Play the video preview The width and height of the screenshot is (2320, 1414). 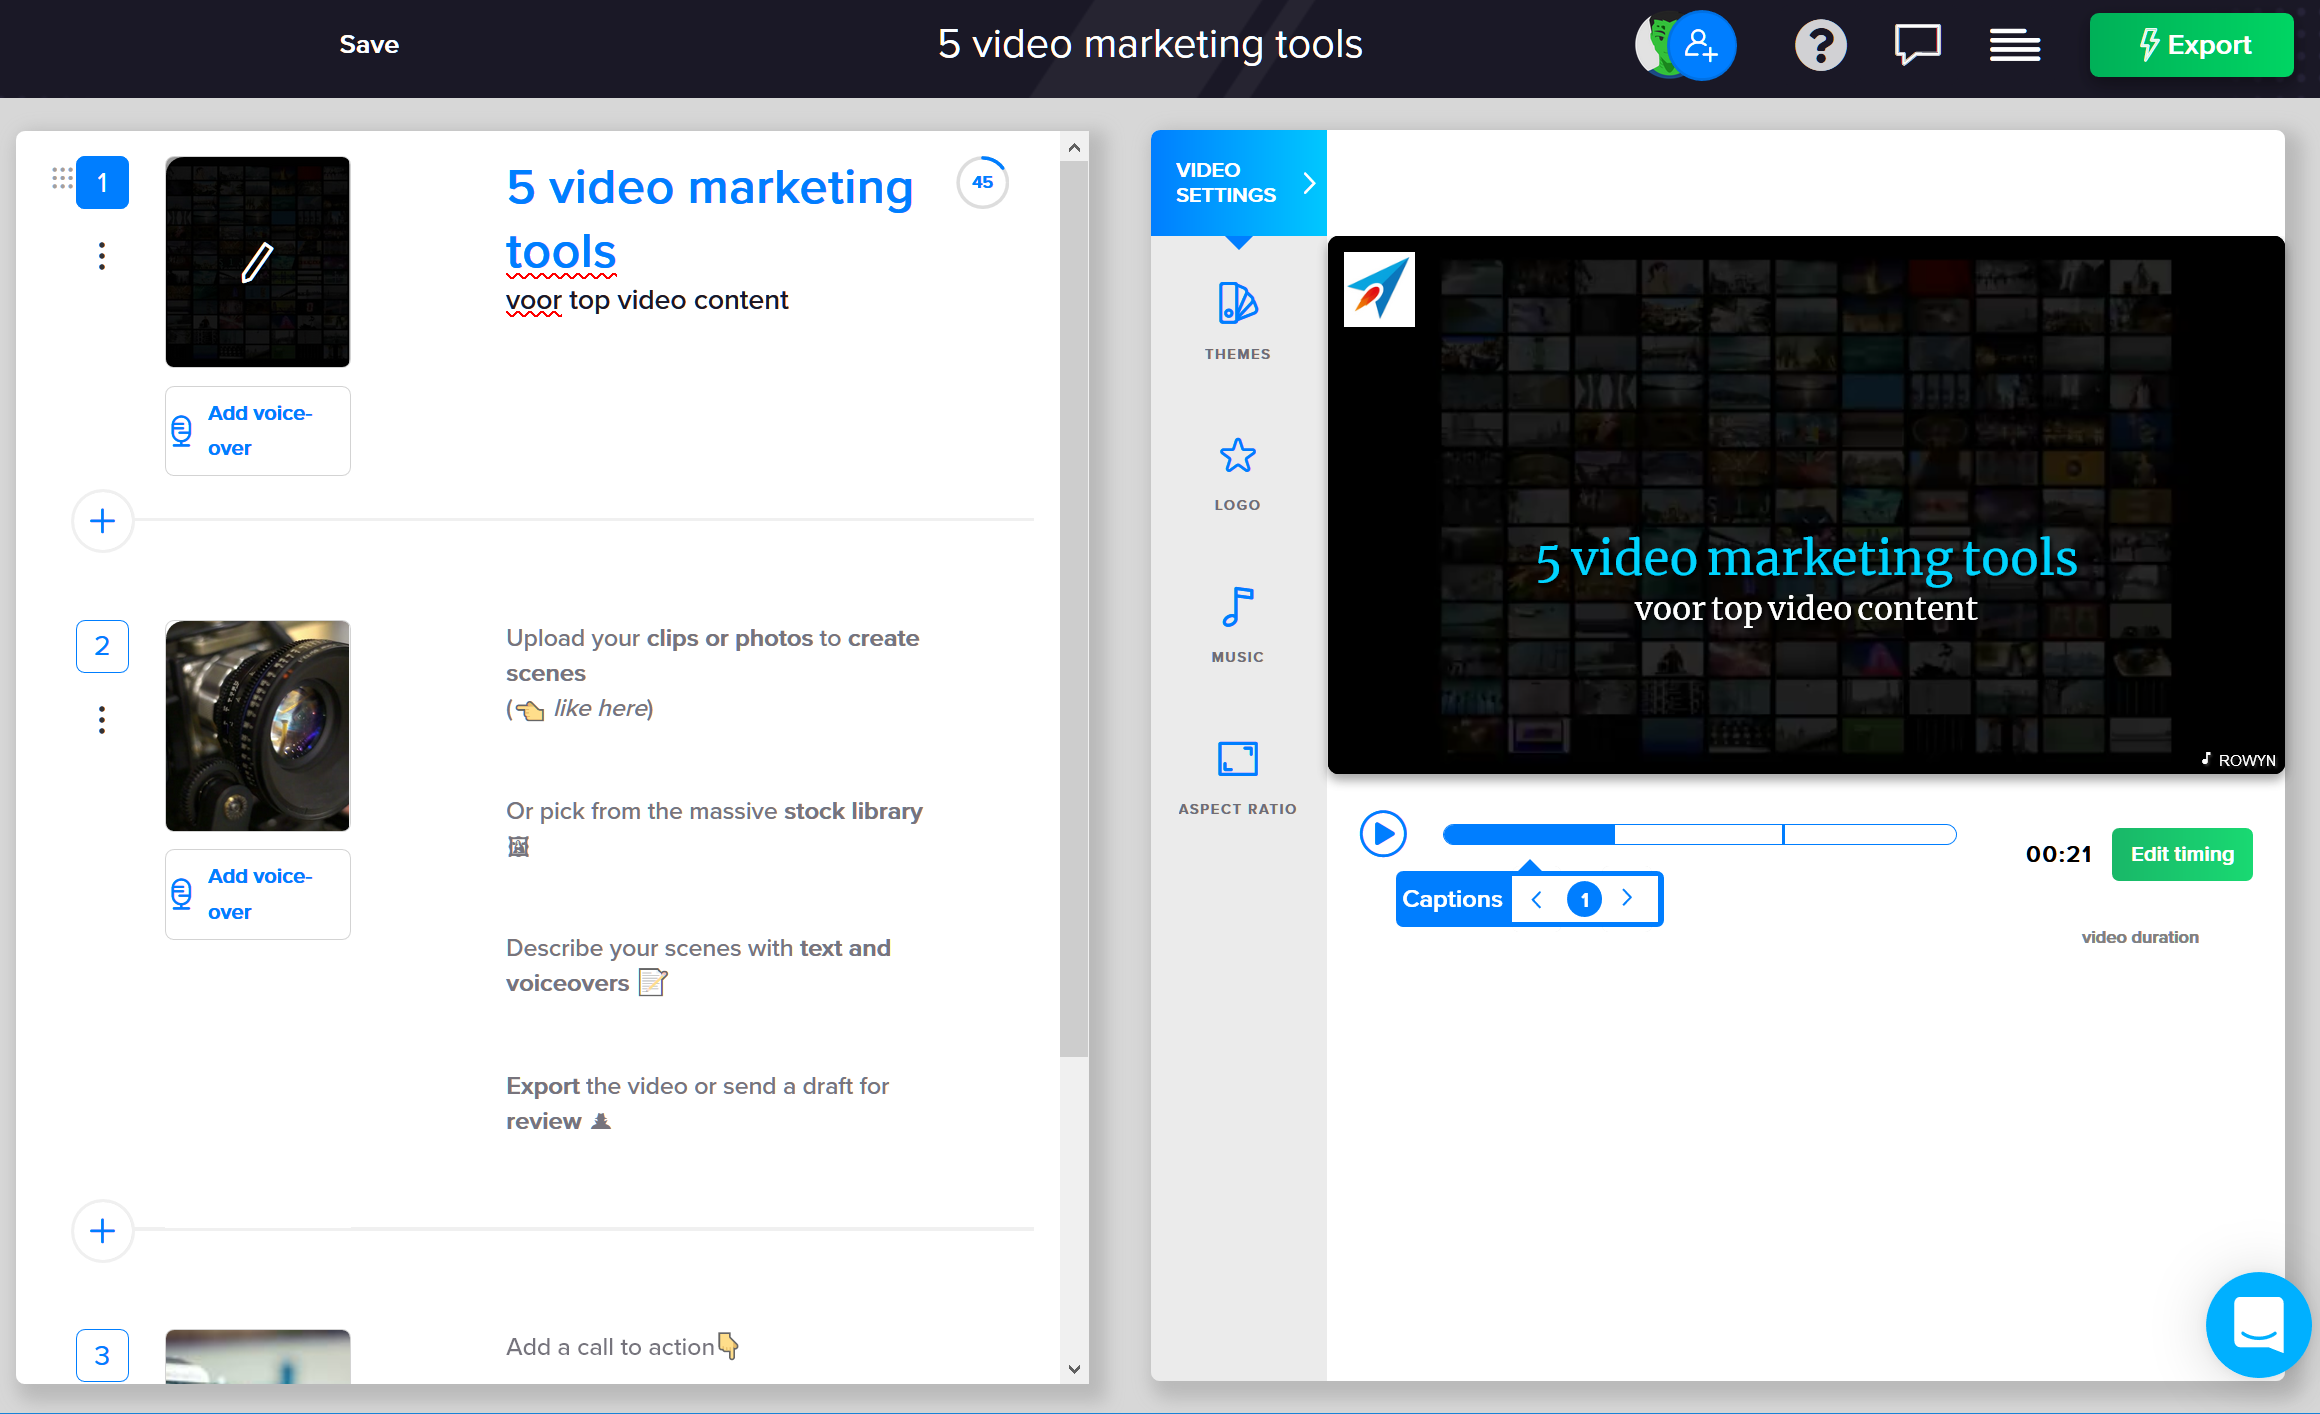[1383, 834]
